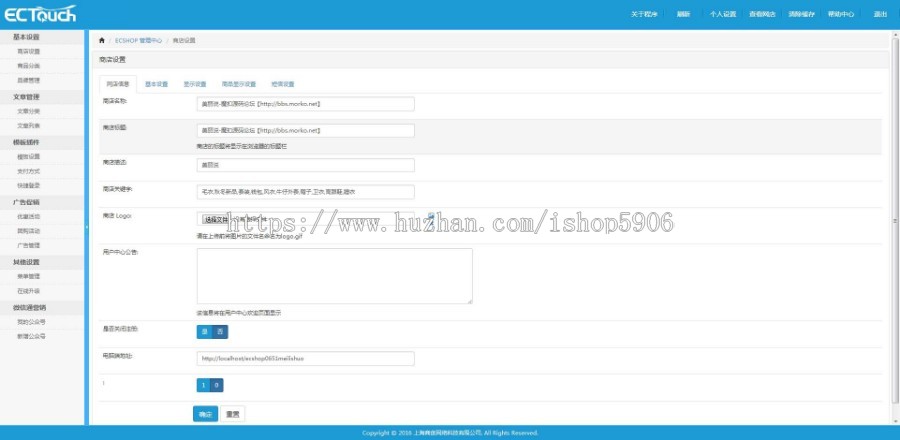Click 清除缓存 in the top bar

coord(801,14)
